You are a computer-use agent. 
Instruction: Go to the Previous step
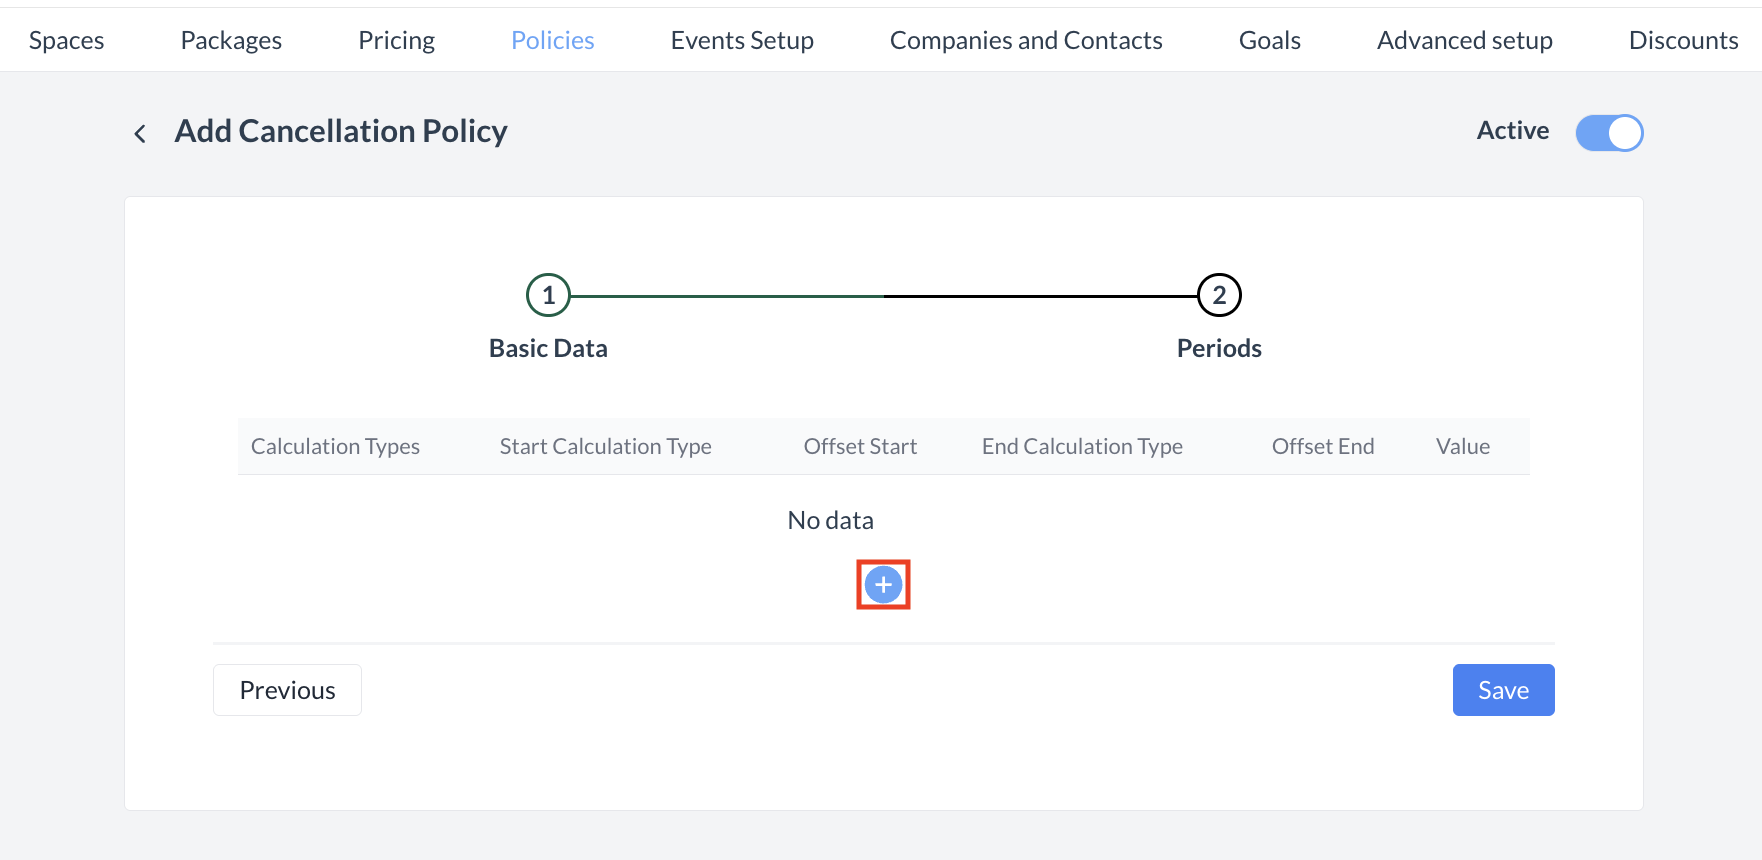287,690
